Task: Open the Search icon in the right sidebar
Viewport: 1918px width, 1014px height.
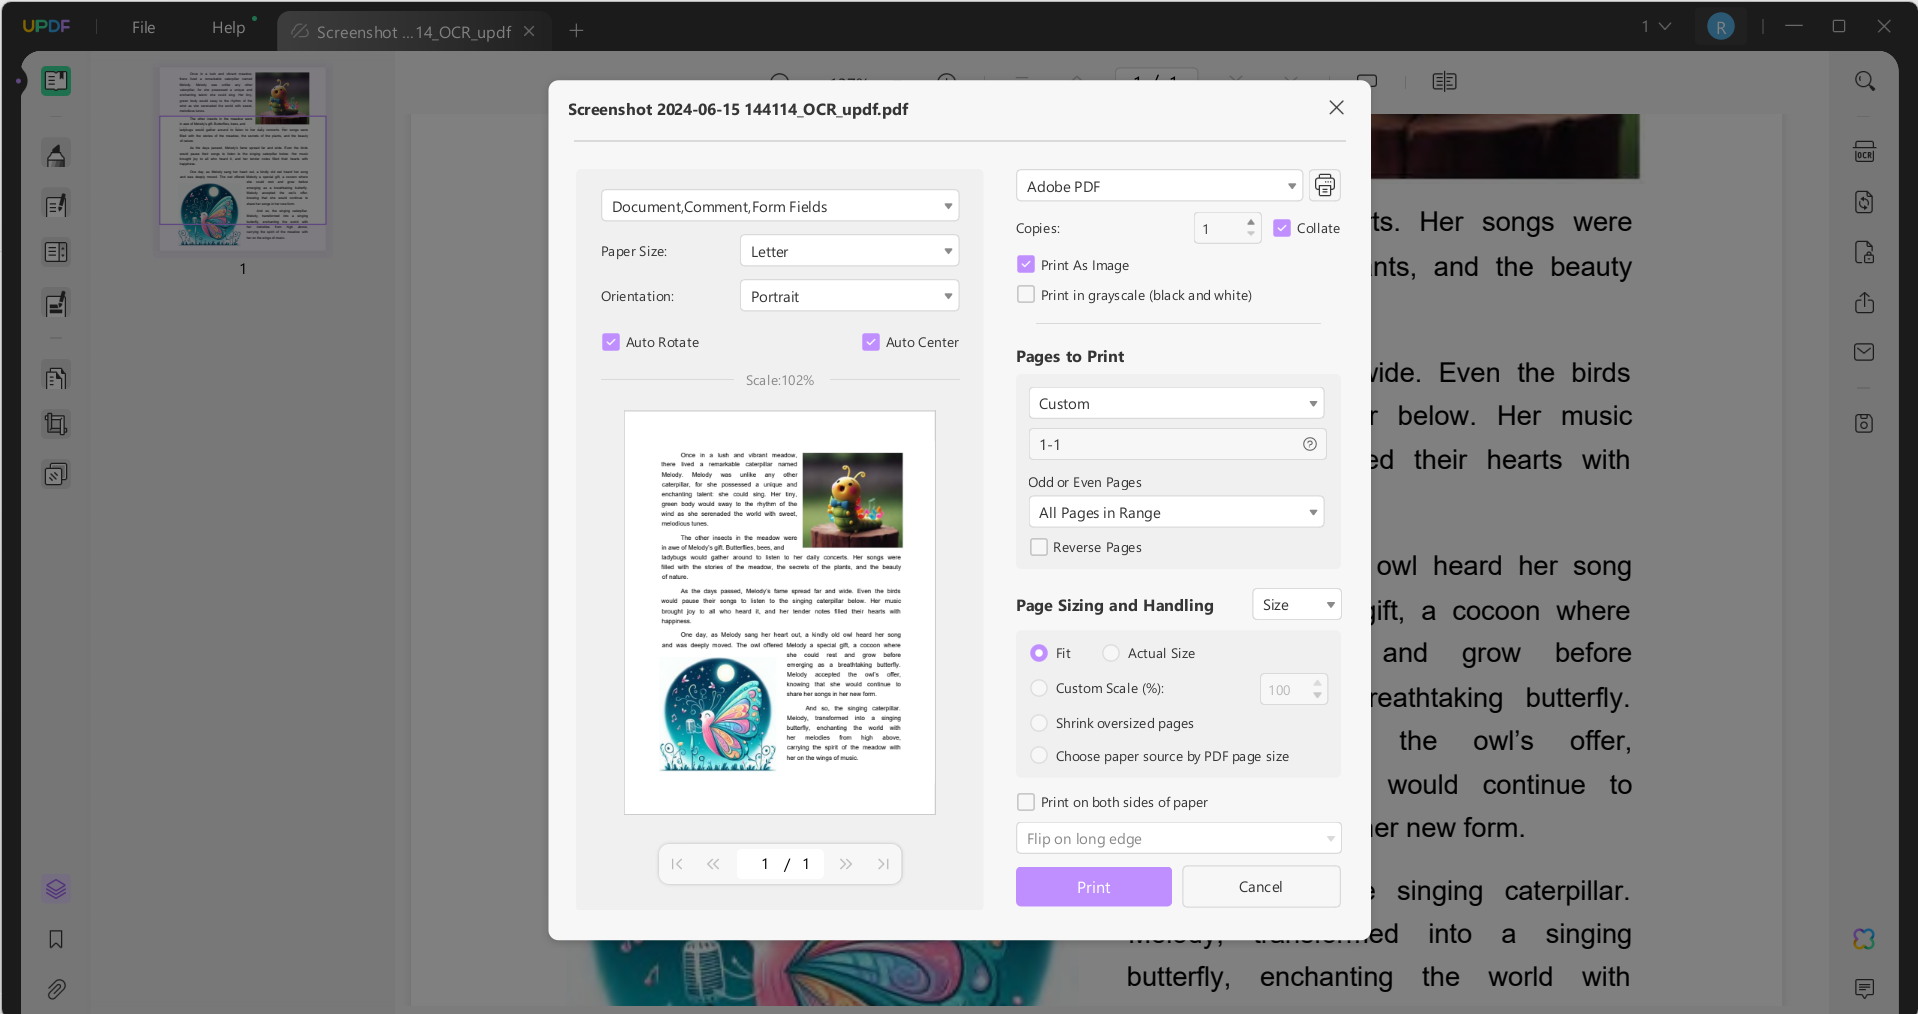Action: [x=1864, y=80]
